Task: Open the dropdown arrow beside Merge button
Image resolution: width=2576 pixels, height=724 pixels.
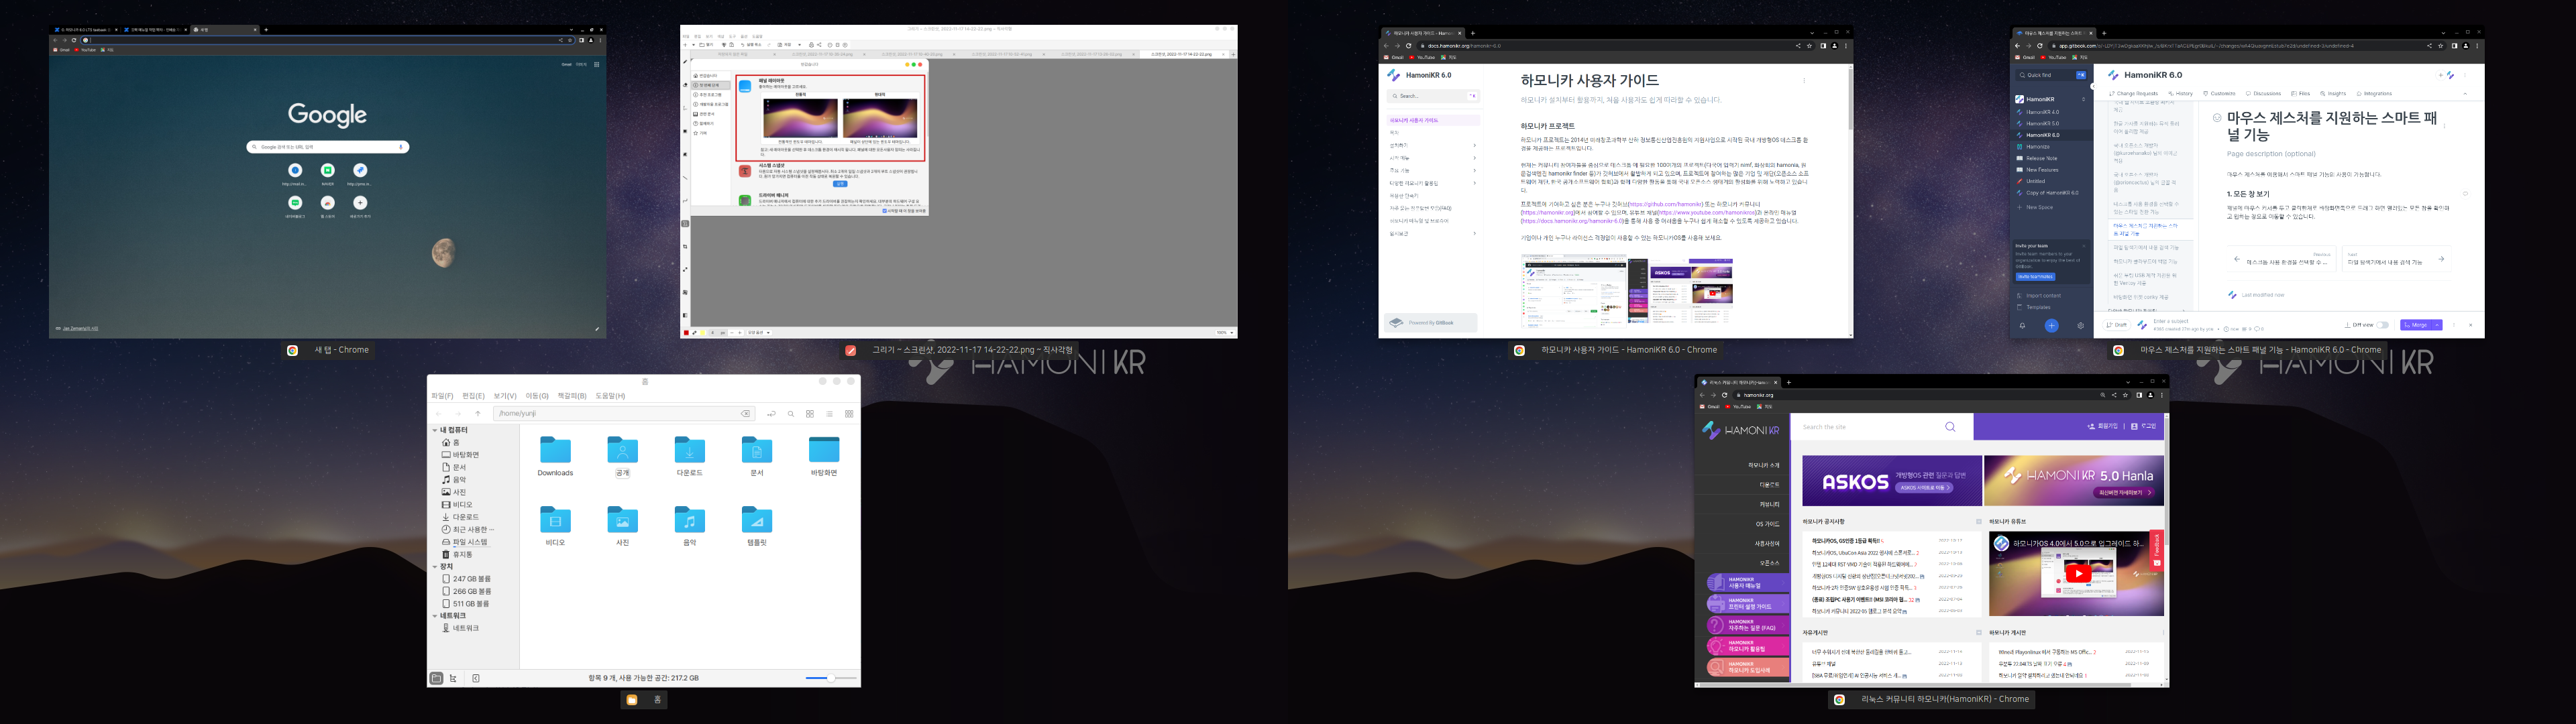Action: click(x=2437, y=325)
